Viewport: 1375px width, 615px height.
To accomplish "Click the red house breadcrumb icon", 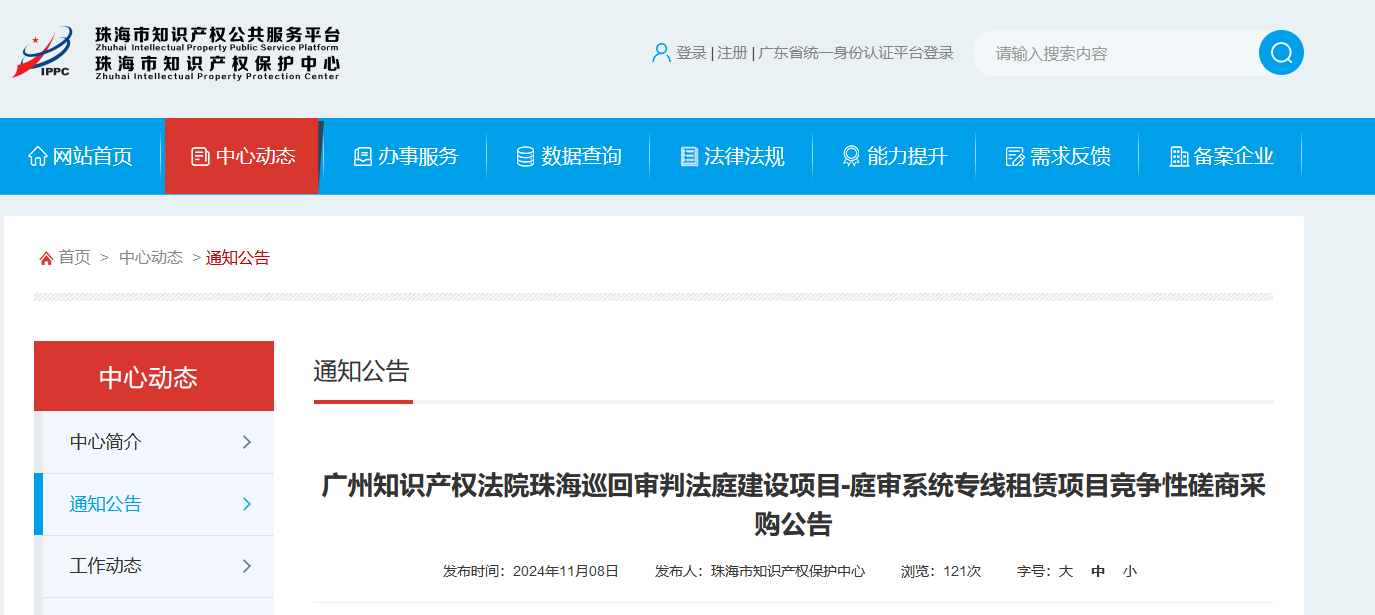I will (x=46, y=258).
